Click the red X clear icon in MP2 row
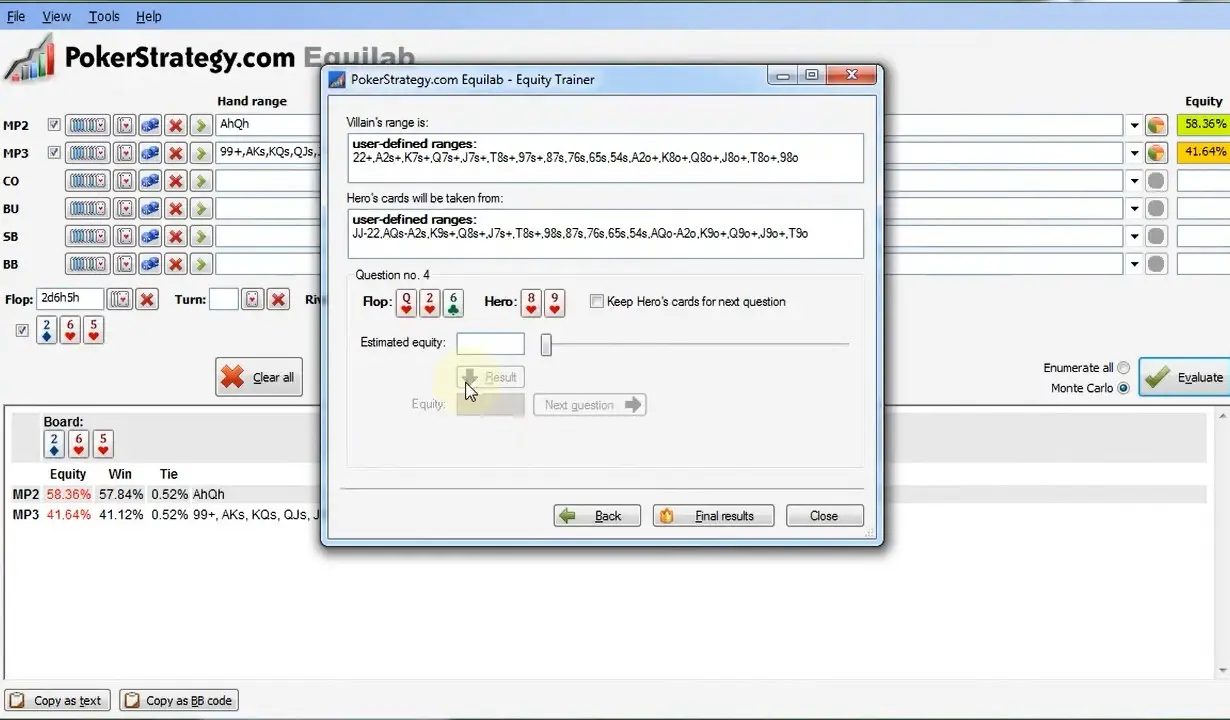1230x720 pixels. click(x=176, y=125)
